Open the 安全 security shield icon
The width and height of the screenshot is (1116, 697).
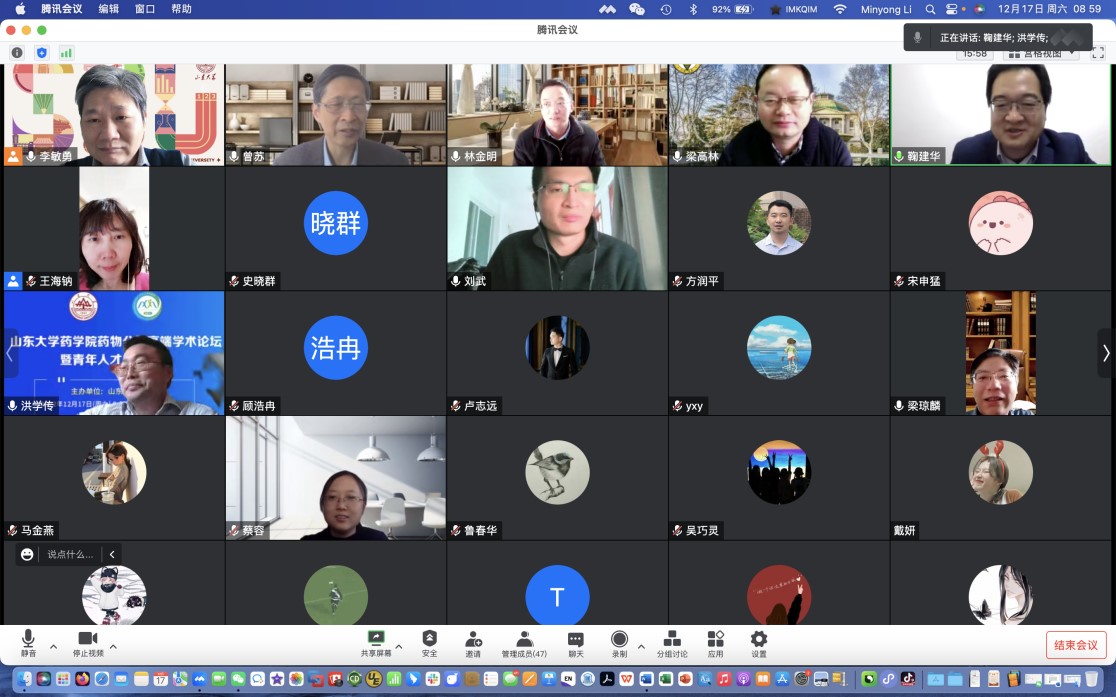coord(429,642)
